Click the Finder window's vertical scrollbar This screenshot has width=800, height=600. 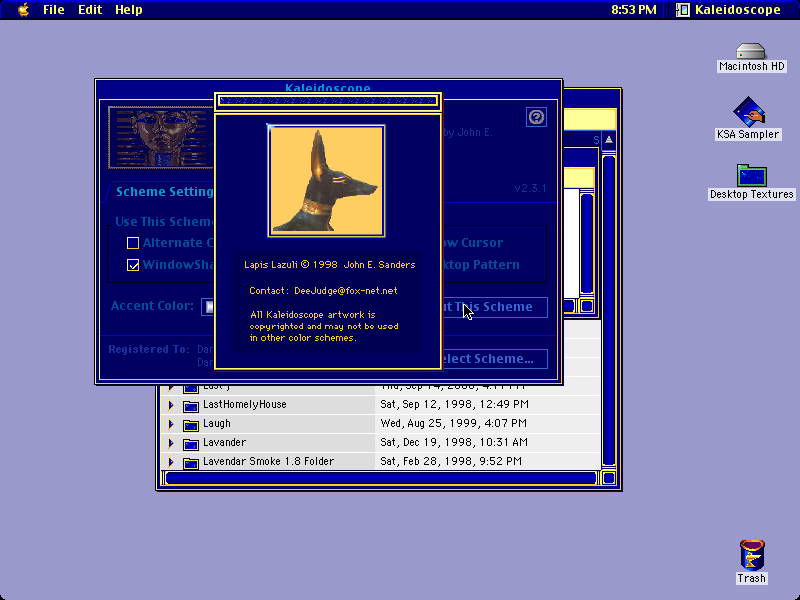pos(609,311)
